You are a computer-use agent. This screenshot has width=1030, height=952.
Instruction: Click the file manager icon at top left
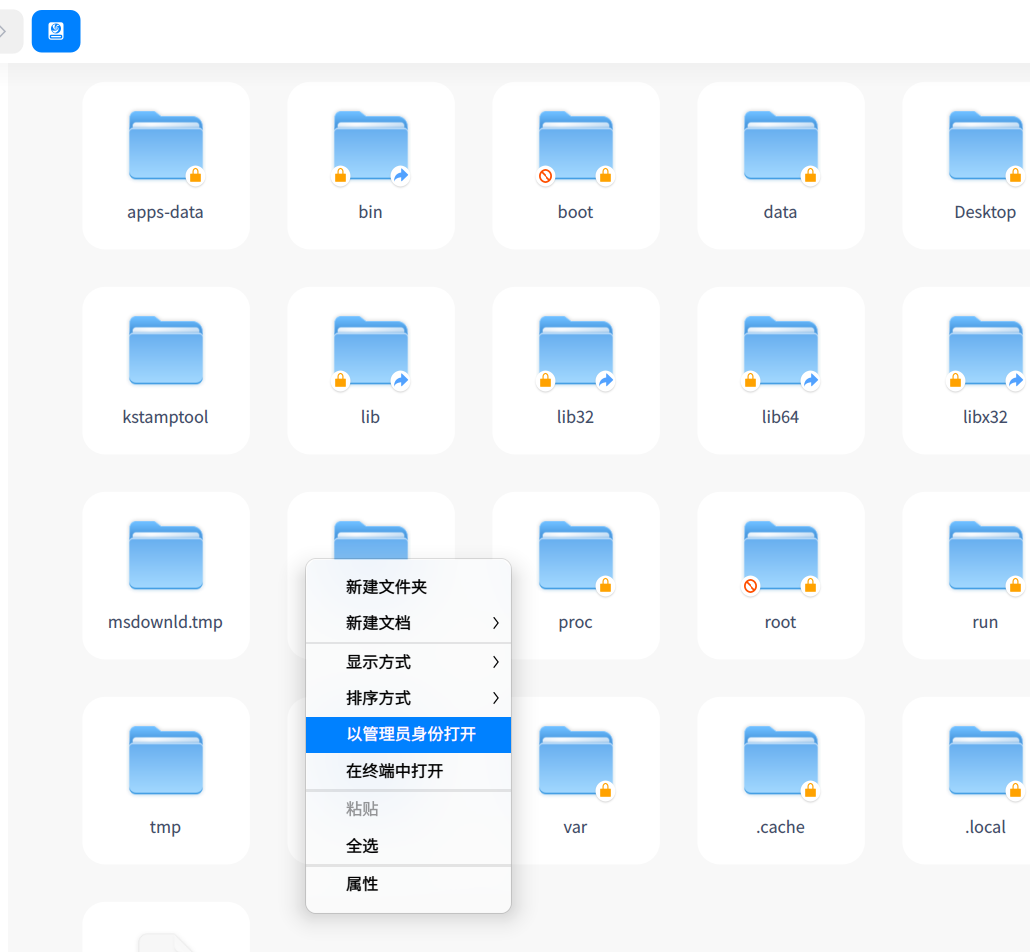pyautogui.click(x=56, y=31)
